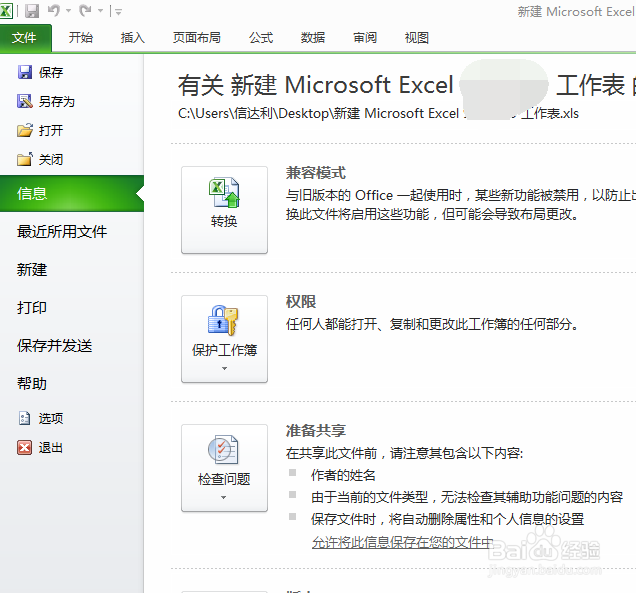
Task: Open the Customize Quick Access Toolbar dropdown
Action: pyautogui.click(x=118, y=12)
